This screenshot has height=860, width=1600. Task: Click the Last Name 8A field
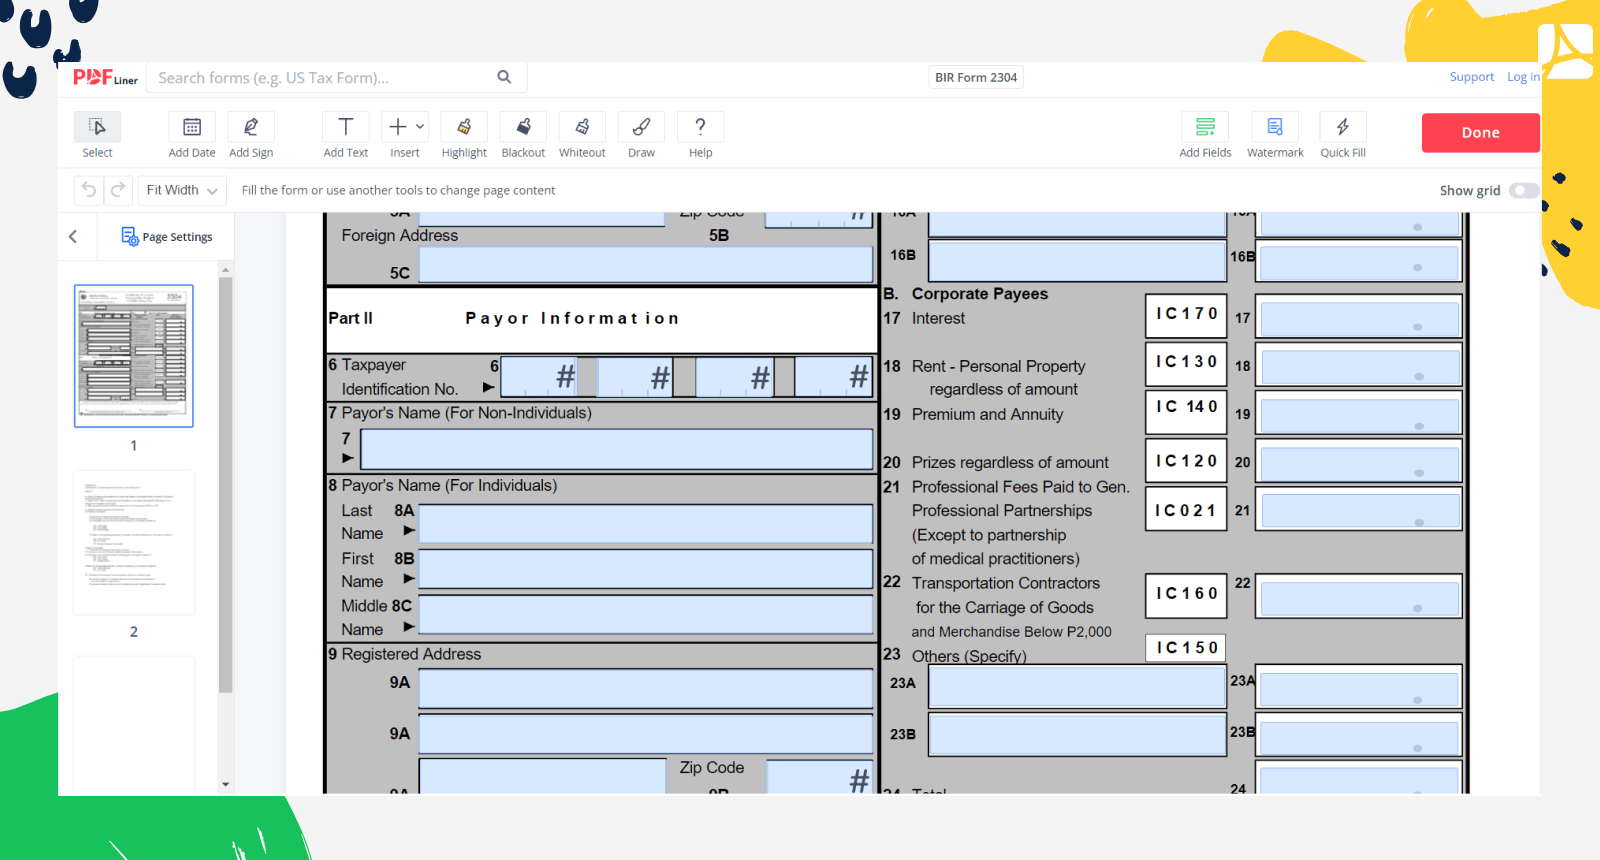tap(646, 523)
